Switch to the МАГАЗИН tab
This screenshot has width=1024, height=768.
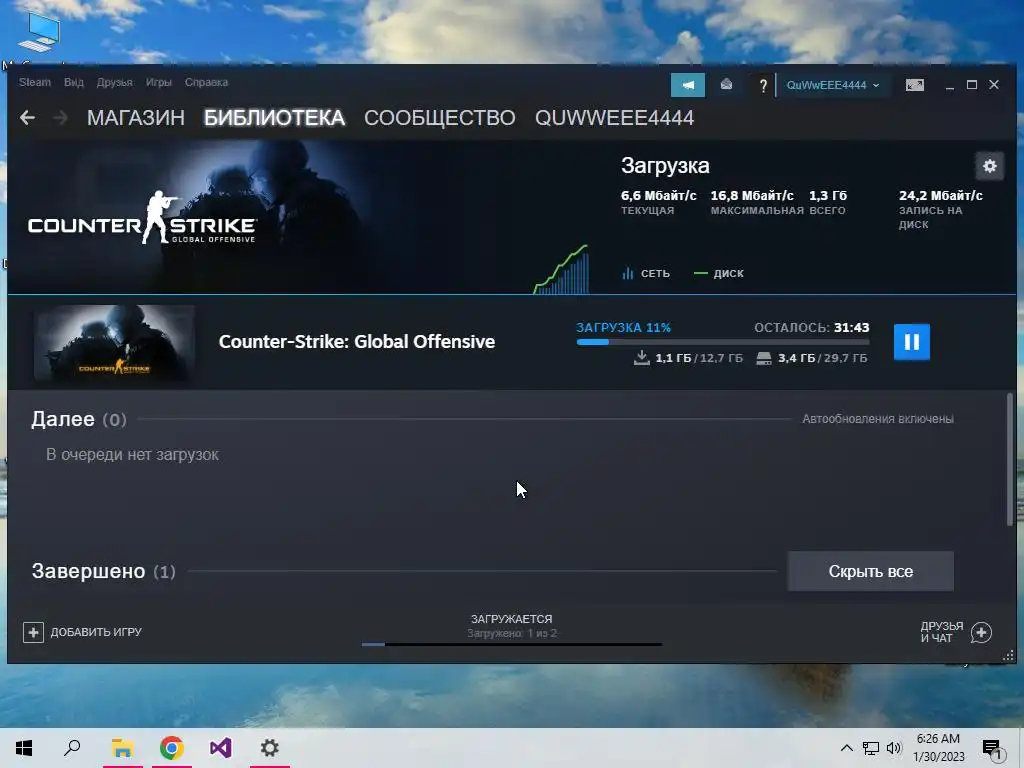point(136,118)
